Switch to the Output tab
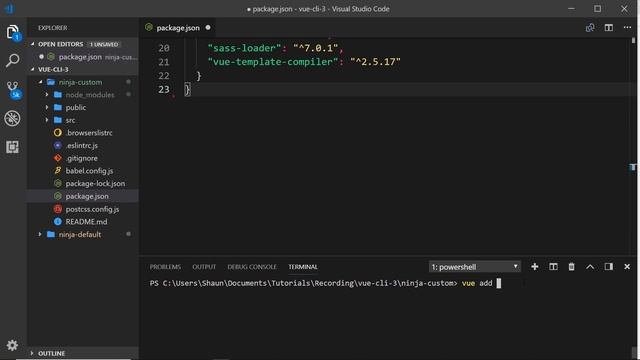This screenshot has height=360, width=640. pos(204,267)
